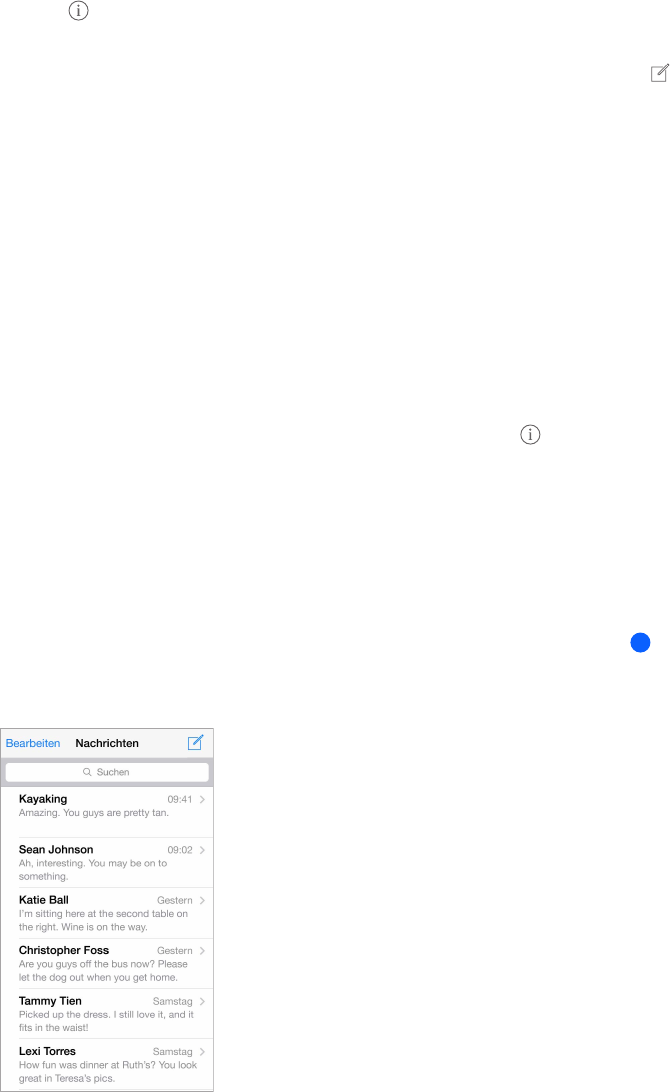Click the Nachrichten title
Screen dimensions: 671x1092
click(107, 743)
